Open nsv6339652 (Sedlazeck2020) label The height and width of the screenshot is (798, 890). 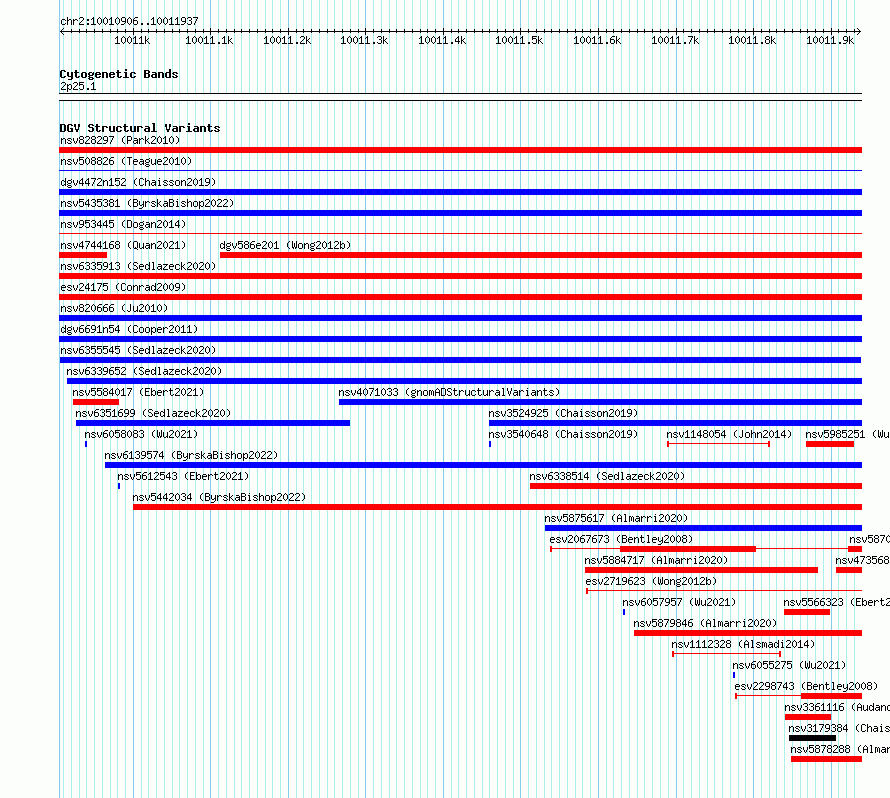(x=144, y=371)
